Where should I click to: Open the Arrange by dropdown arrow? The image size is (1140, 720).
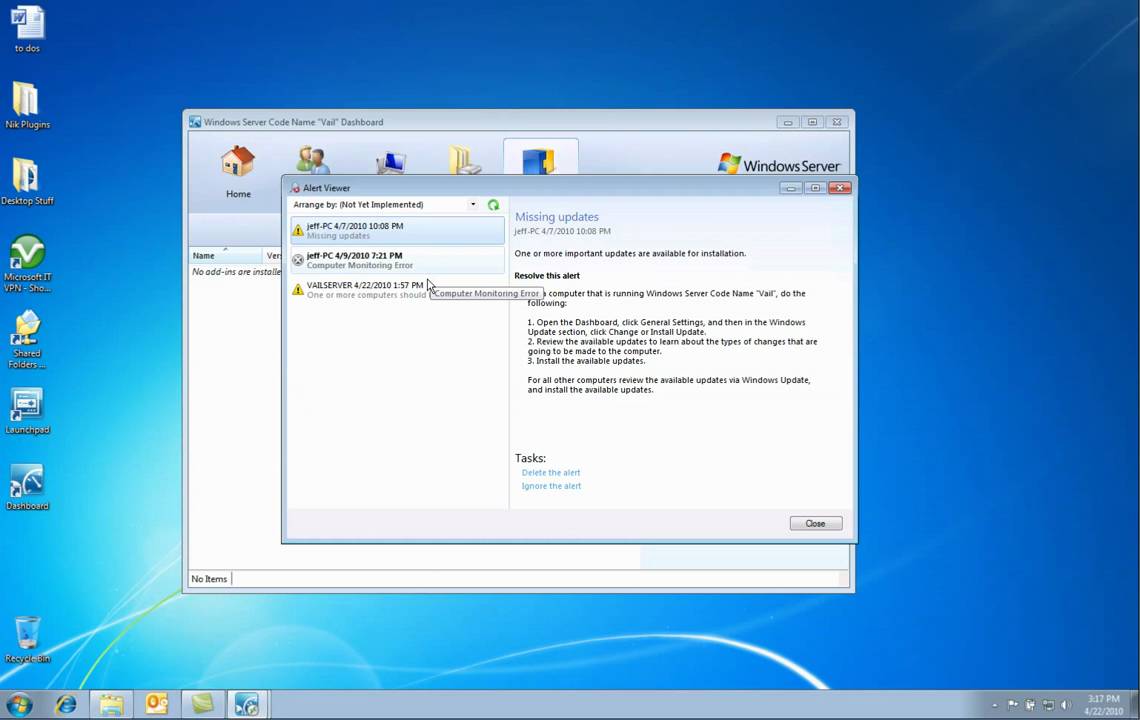pyautogui.click(x=473, y=204)
